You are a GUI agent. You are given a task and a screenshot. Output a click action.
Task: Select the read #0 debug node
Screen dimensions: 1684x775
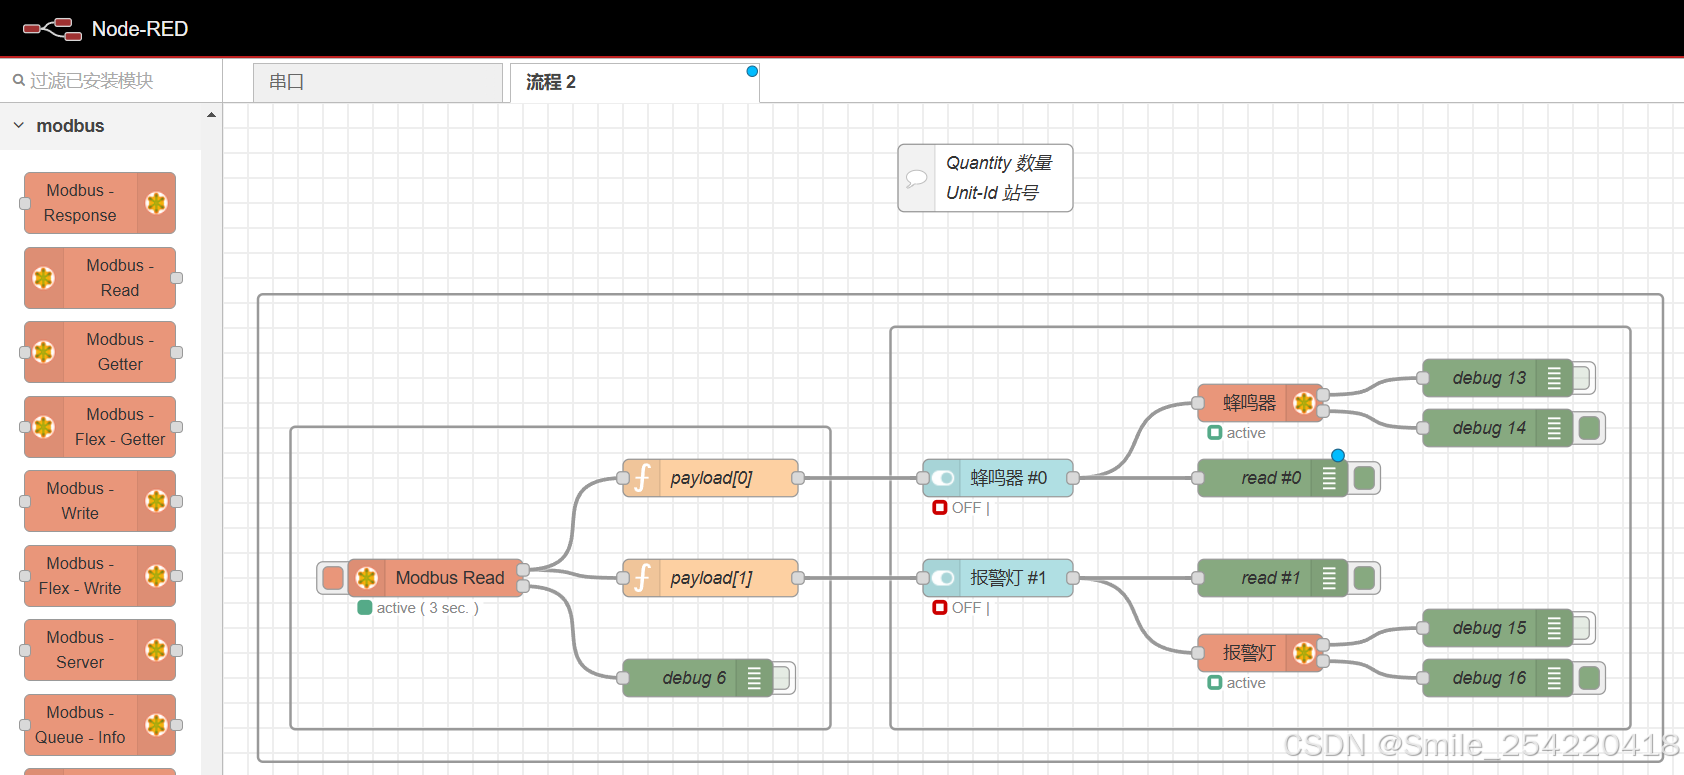point(1272,478)
